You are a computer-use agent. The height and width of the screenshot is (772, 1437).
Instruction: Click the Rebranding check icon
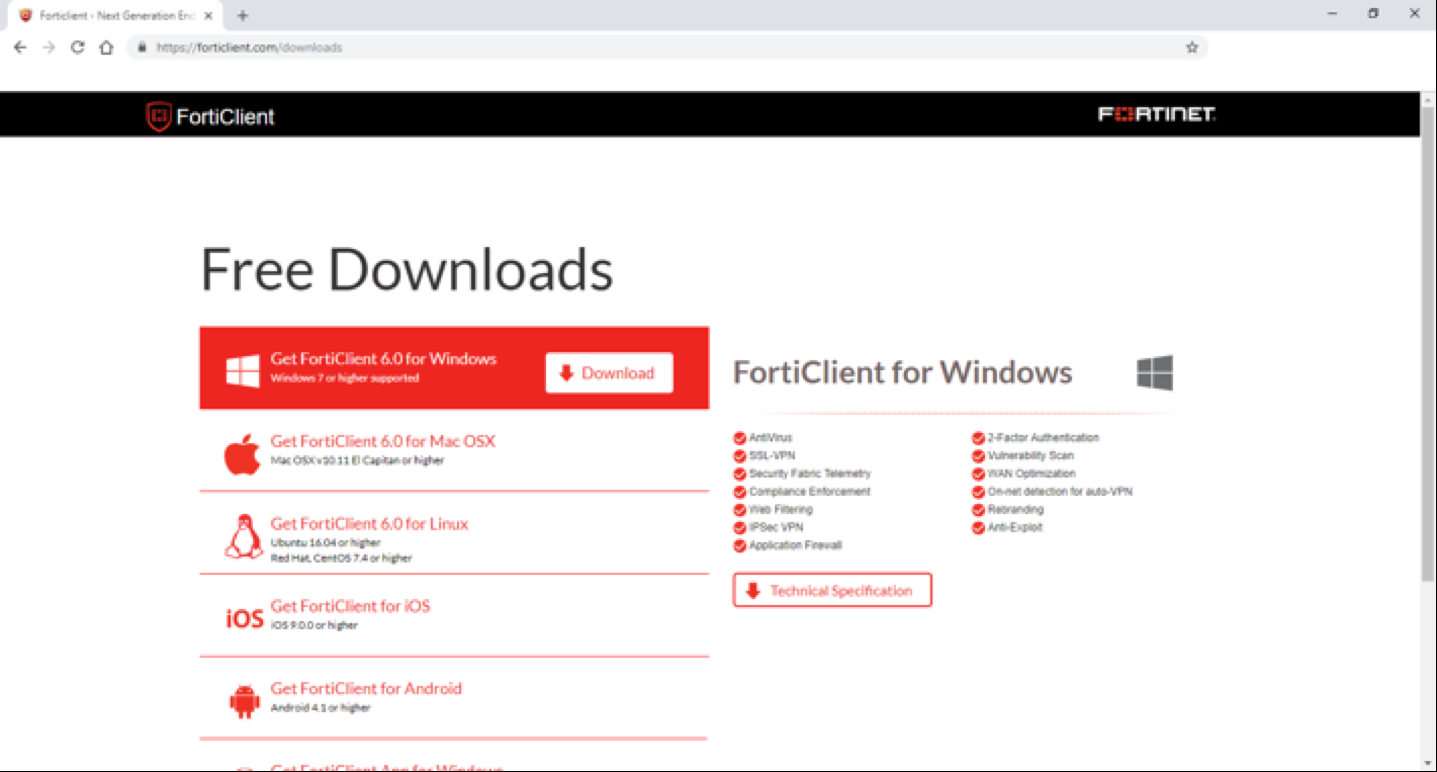click(x=978, y=510)
